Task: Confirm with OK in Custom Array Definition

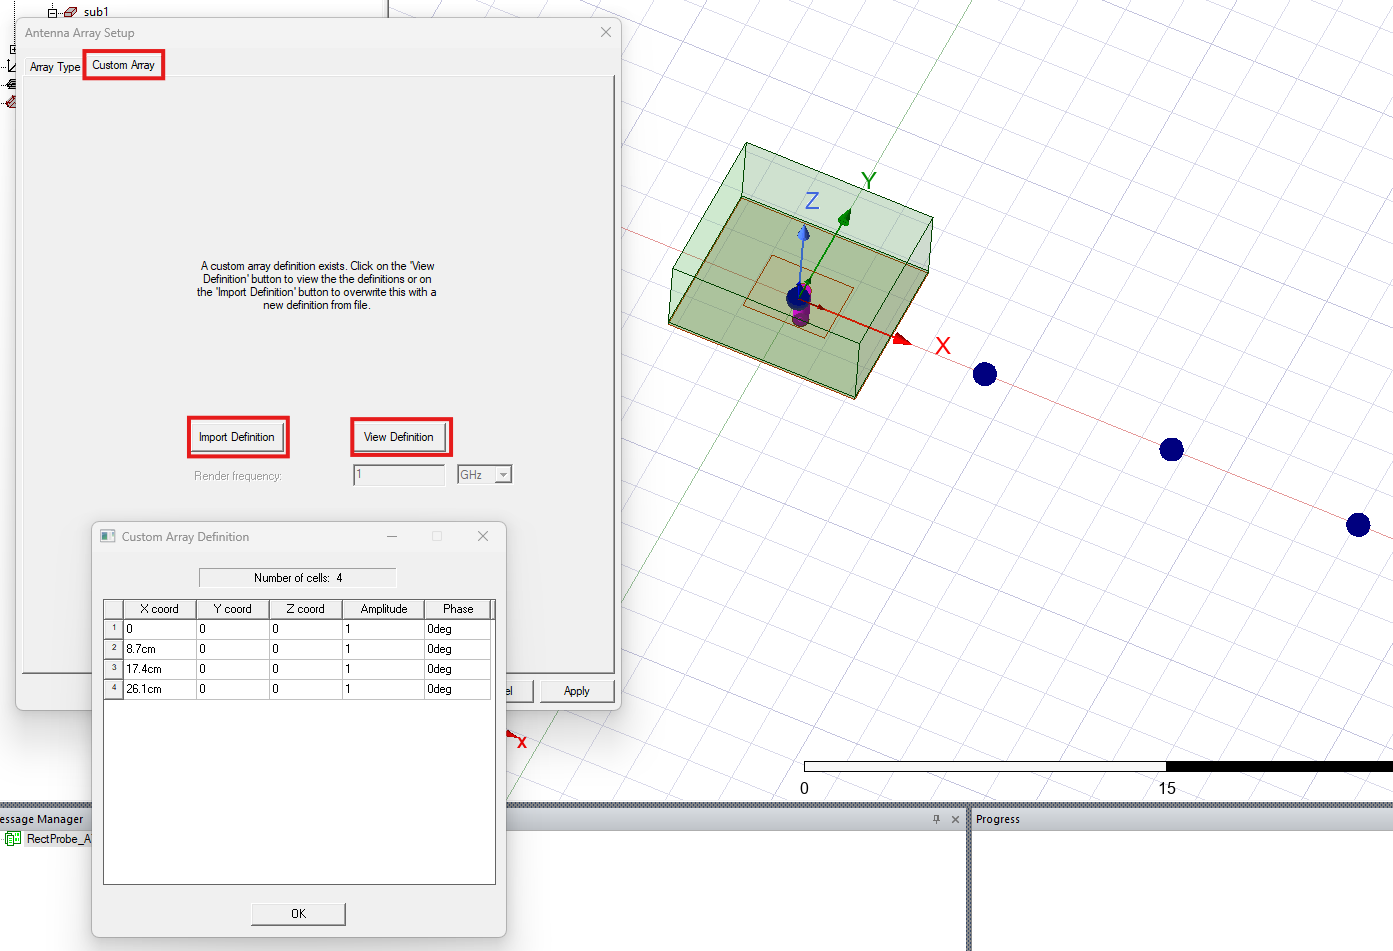Action: pos(297,913)
